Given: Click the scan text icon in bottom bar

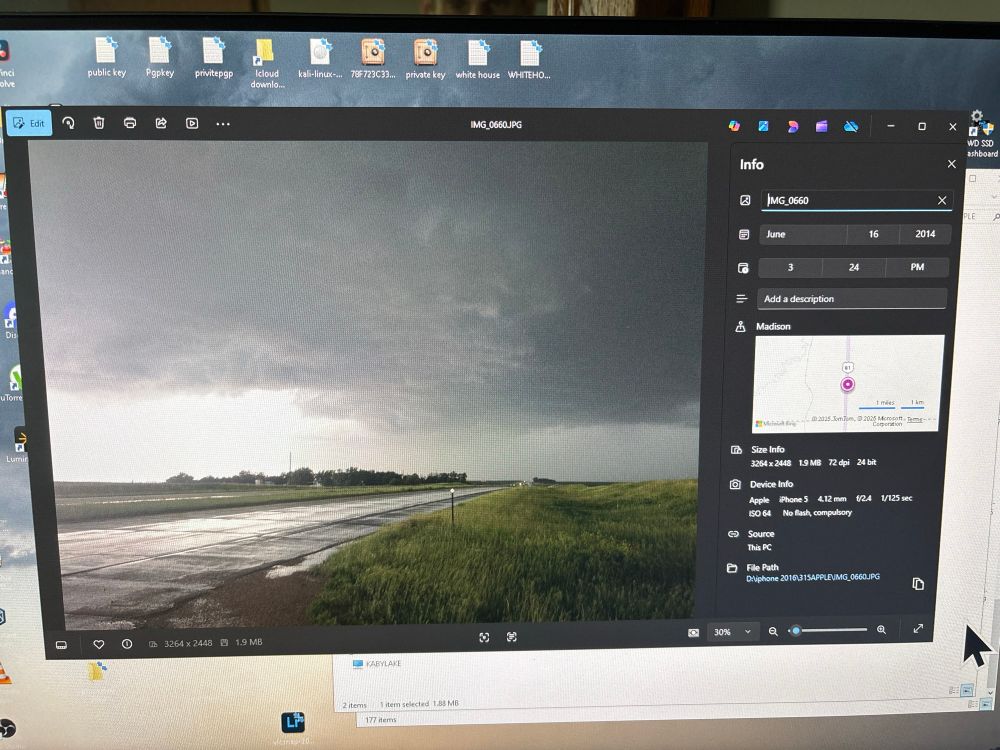Looking at the screenshot, I should (x=511, y=636).
